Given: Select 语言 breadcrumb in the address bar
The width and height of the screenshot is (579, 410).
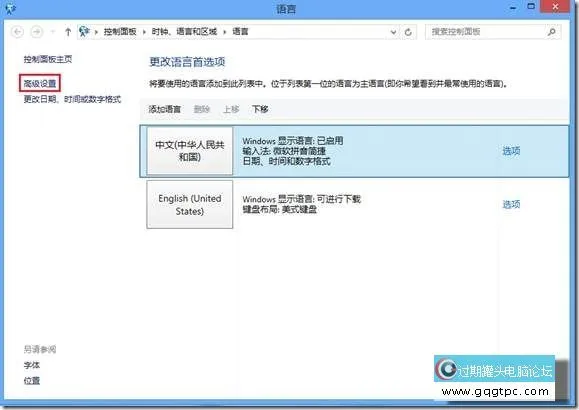Looking at the screenshot, I should (x=240, y=32).
